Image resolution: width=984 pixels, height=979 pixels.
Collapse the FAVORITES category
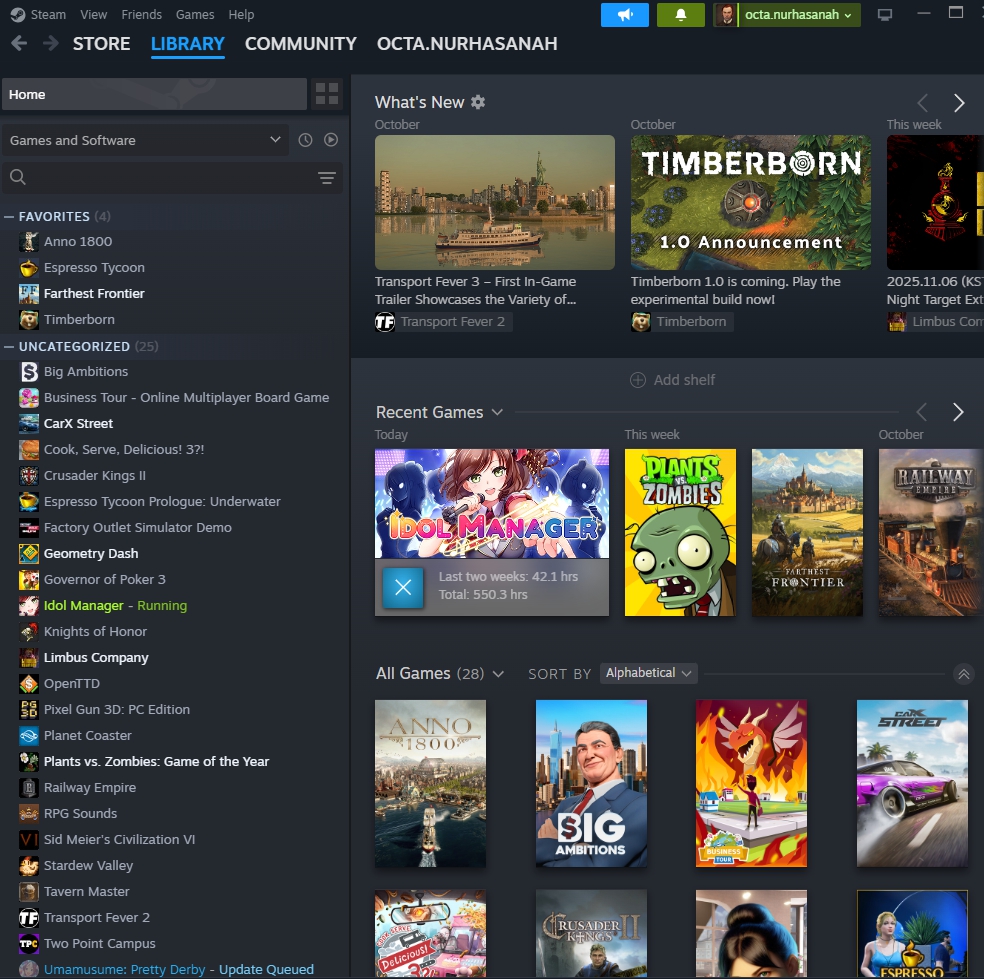tap(9, 217)
